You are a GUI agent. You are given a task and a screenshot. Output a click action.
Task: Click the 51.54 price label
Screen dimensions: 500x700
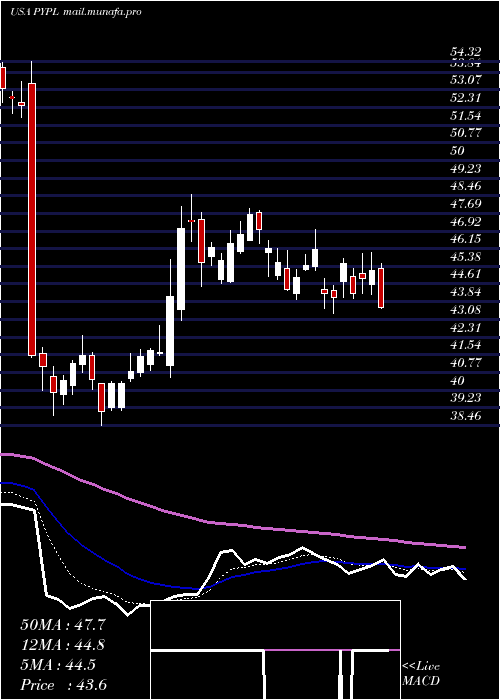click(x=466, y=116)
